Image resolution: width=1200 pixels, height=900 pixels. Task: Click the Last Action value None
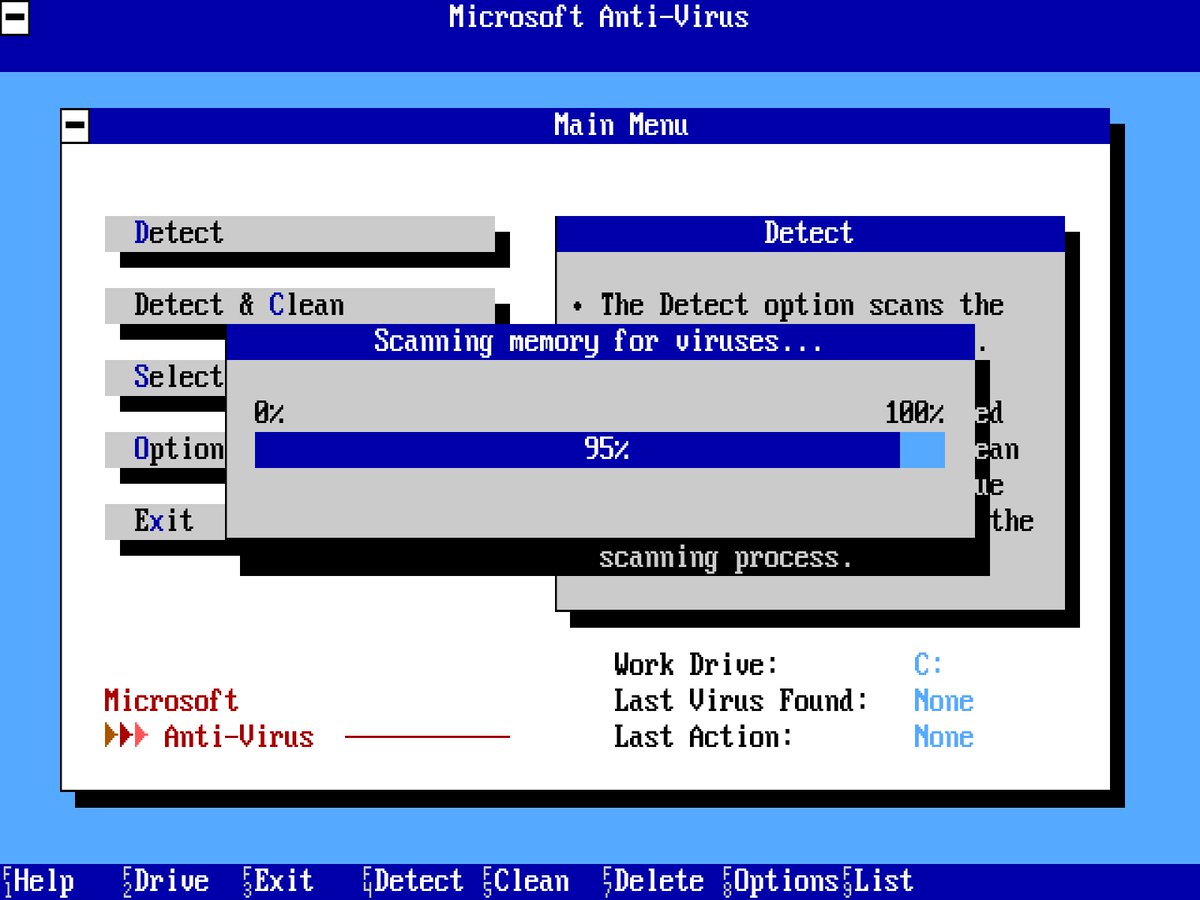pos(944,737)
